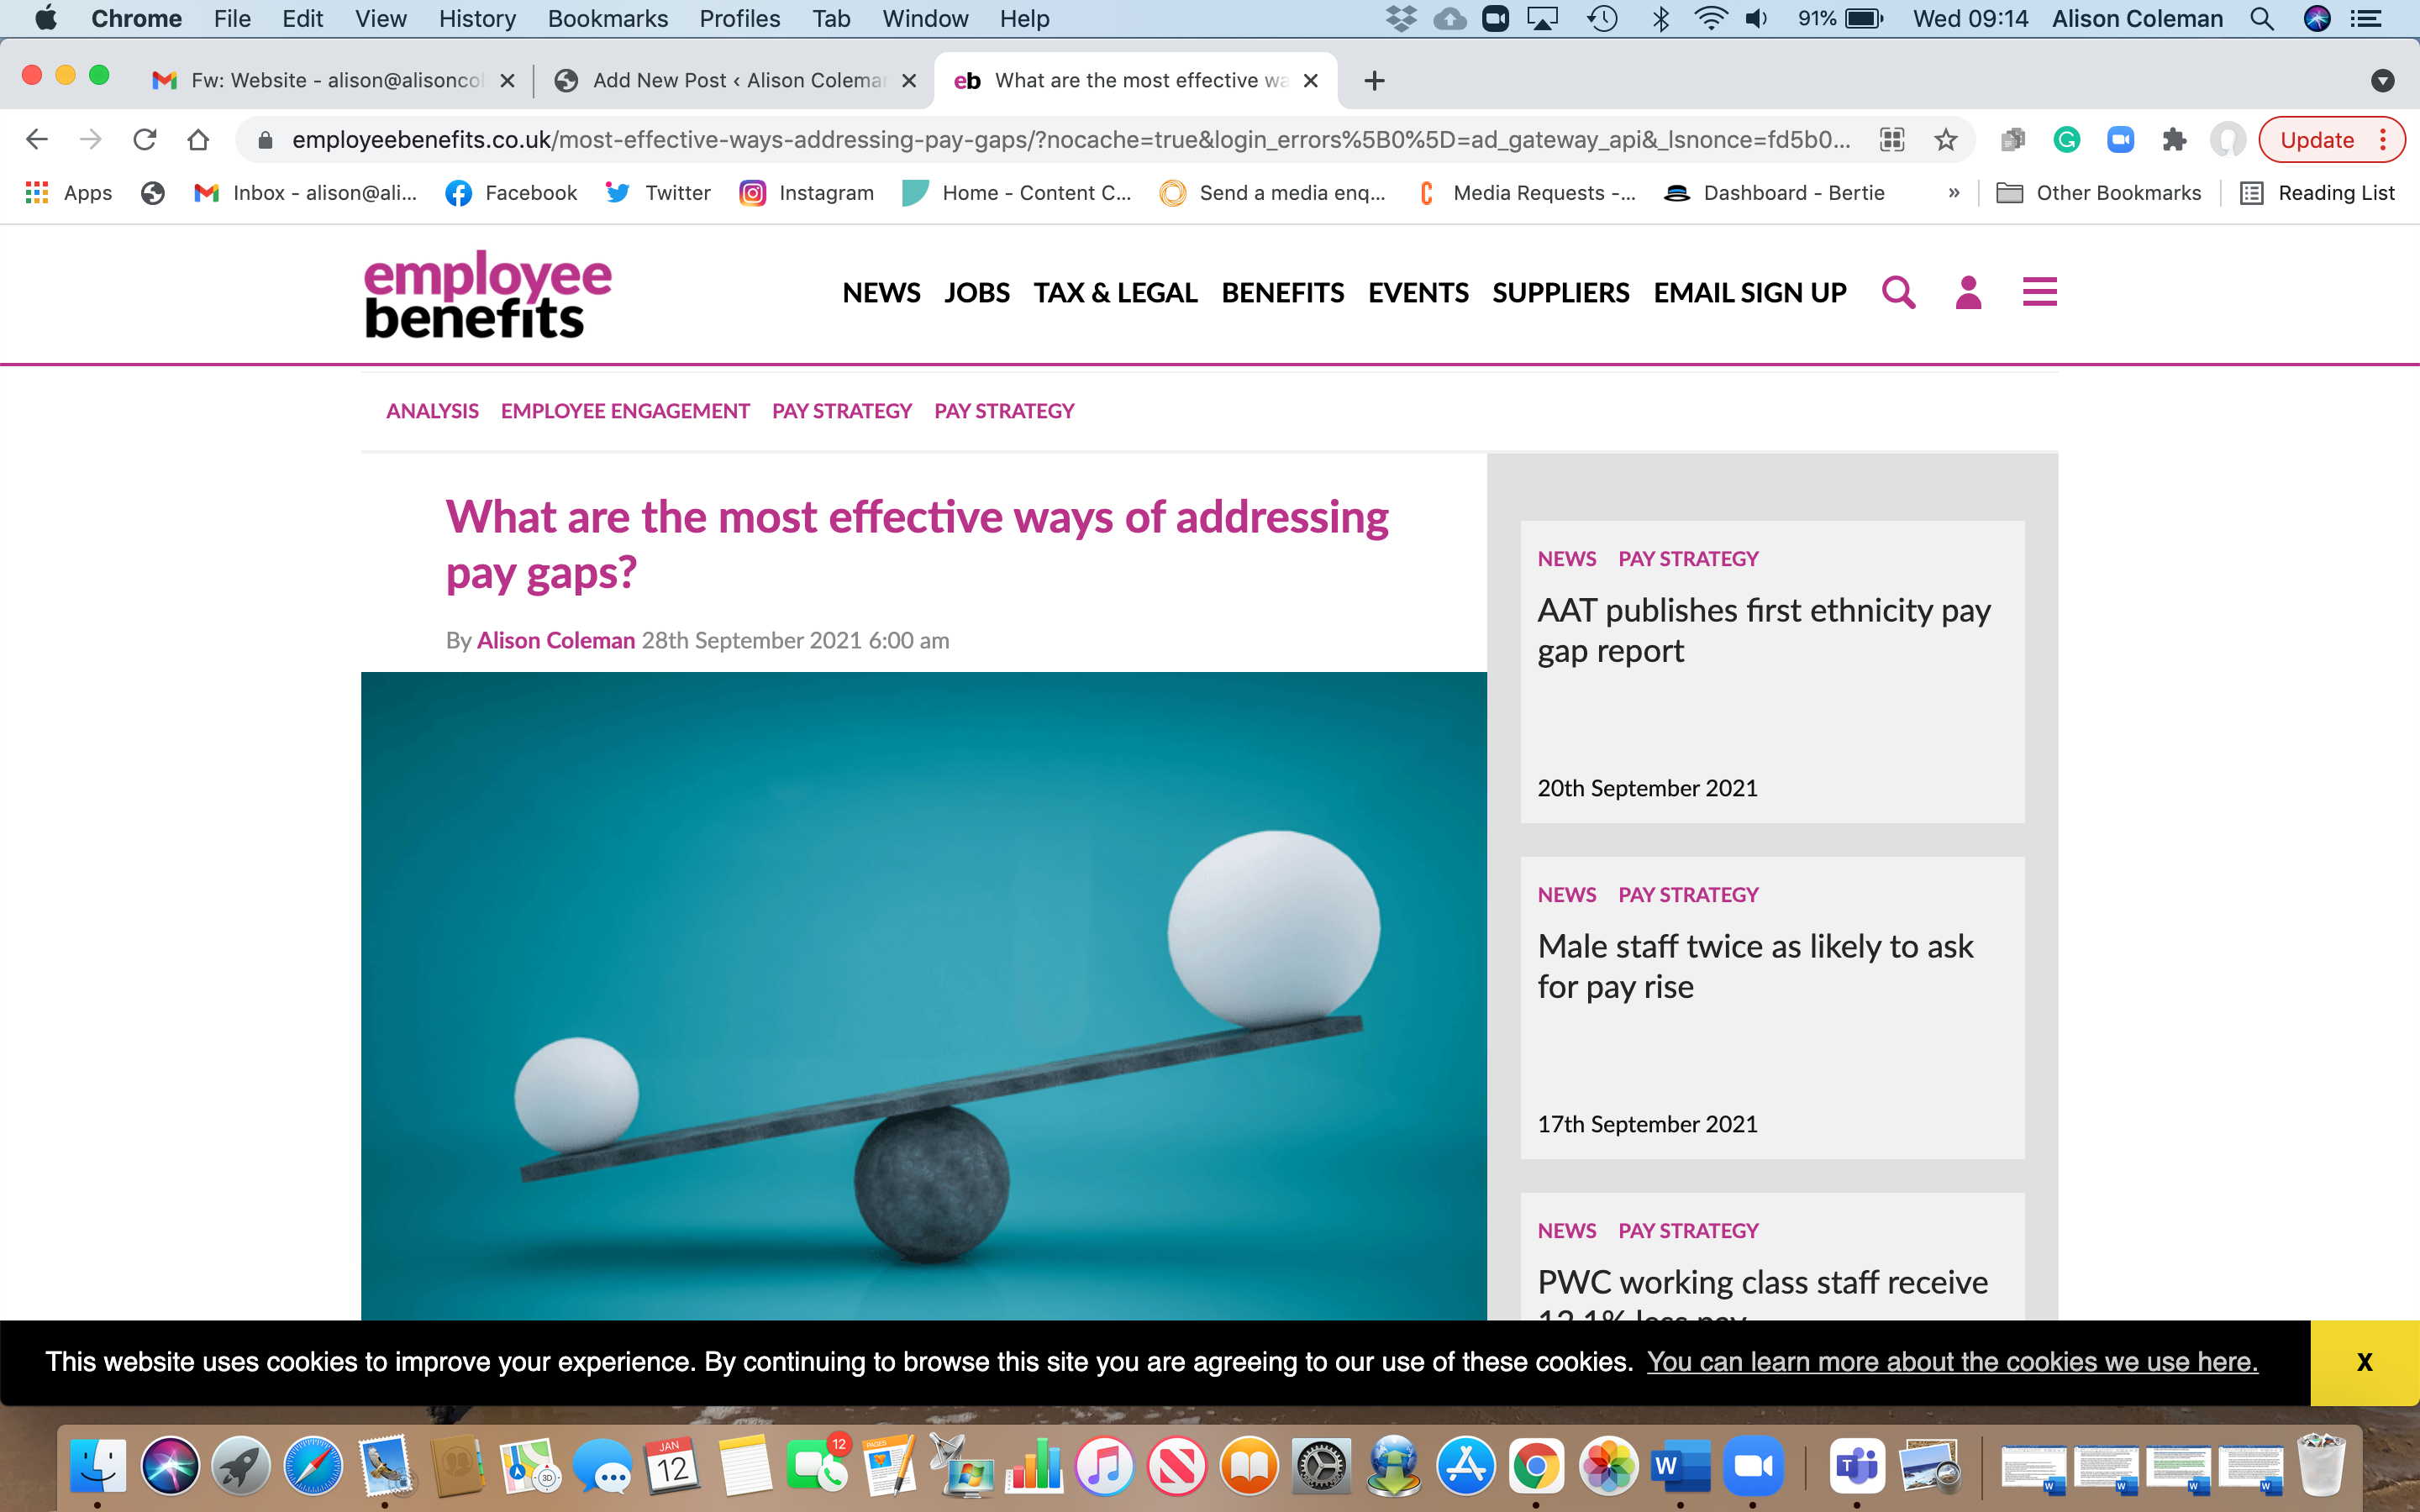2420x1512 pixels.
Task: Open the user account profile icon
Action: click(1967, 293)
